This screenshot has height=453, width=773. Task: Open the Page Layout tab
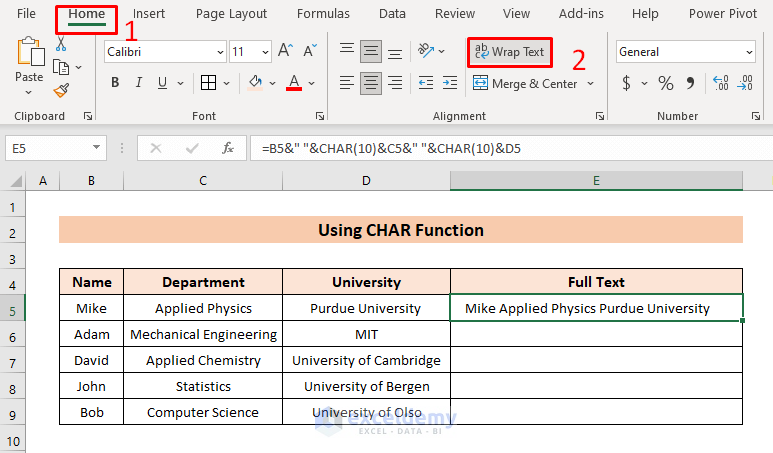click(231, 14)
